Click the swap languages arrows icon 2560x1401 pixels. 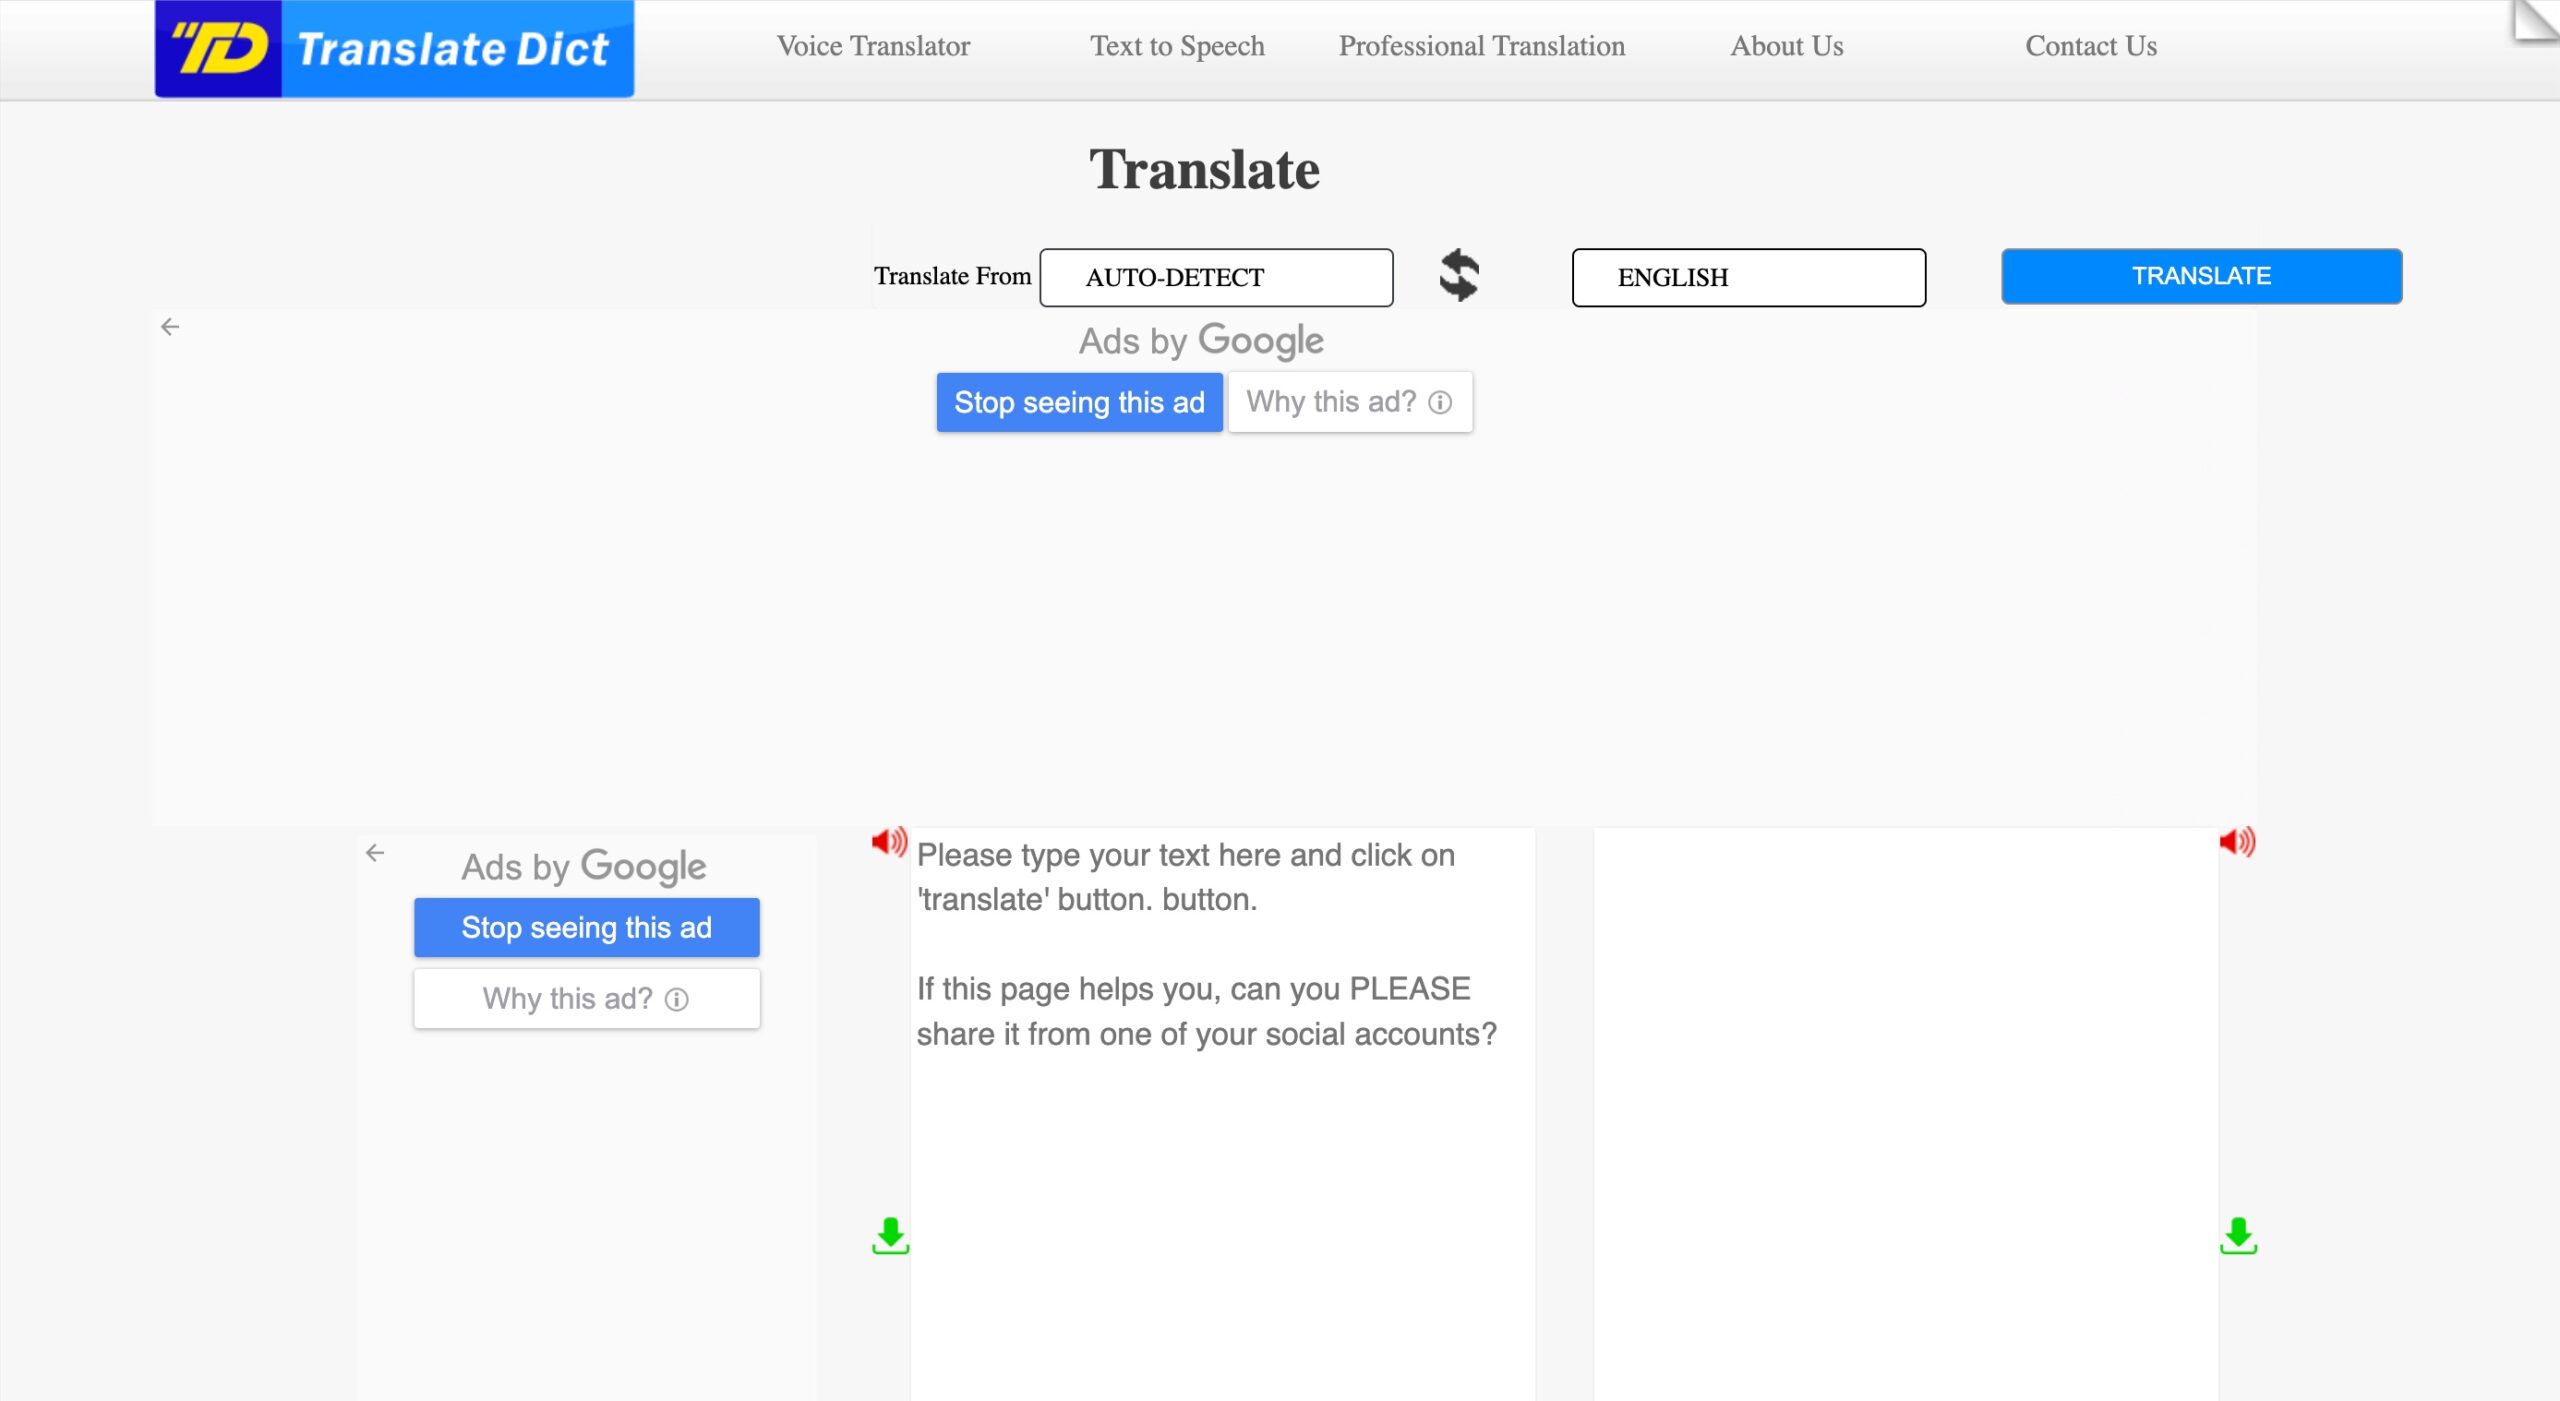(x=1459, y=275)
